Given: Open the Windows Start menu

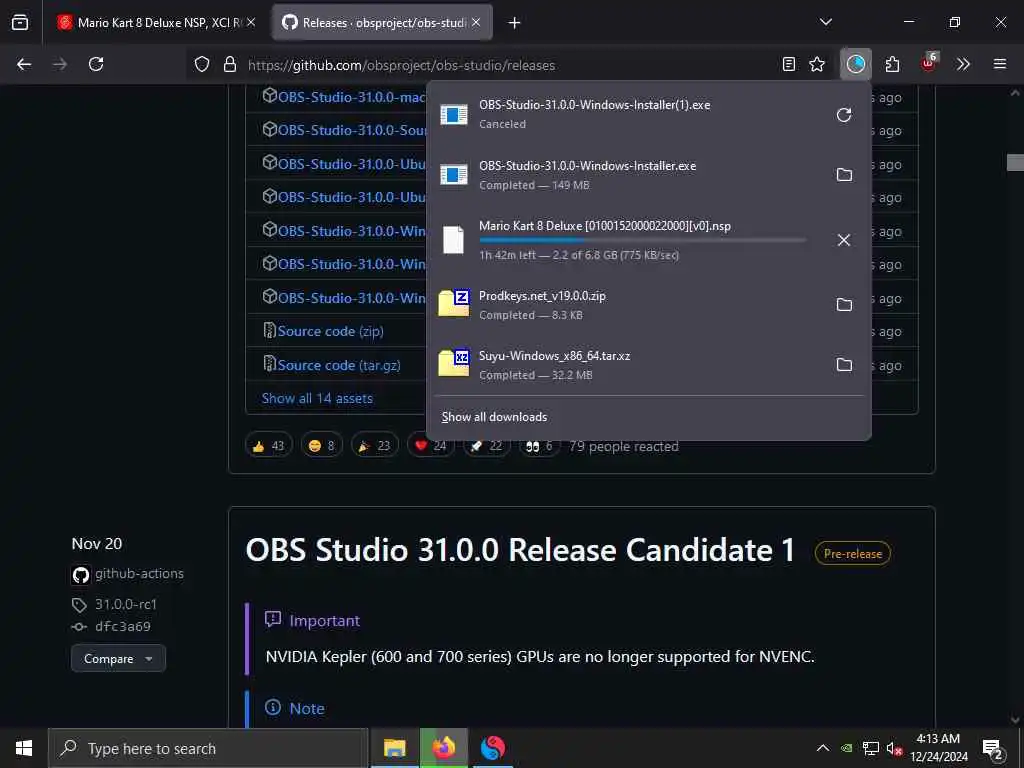Looking at the screenshot, I should (x=24, y=748).
